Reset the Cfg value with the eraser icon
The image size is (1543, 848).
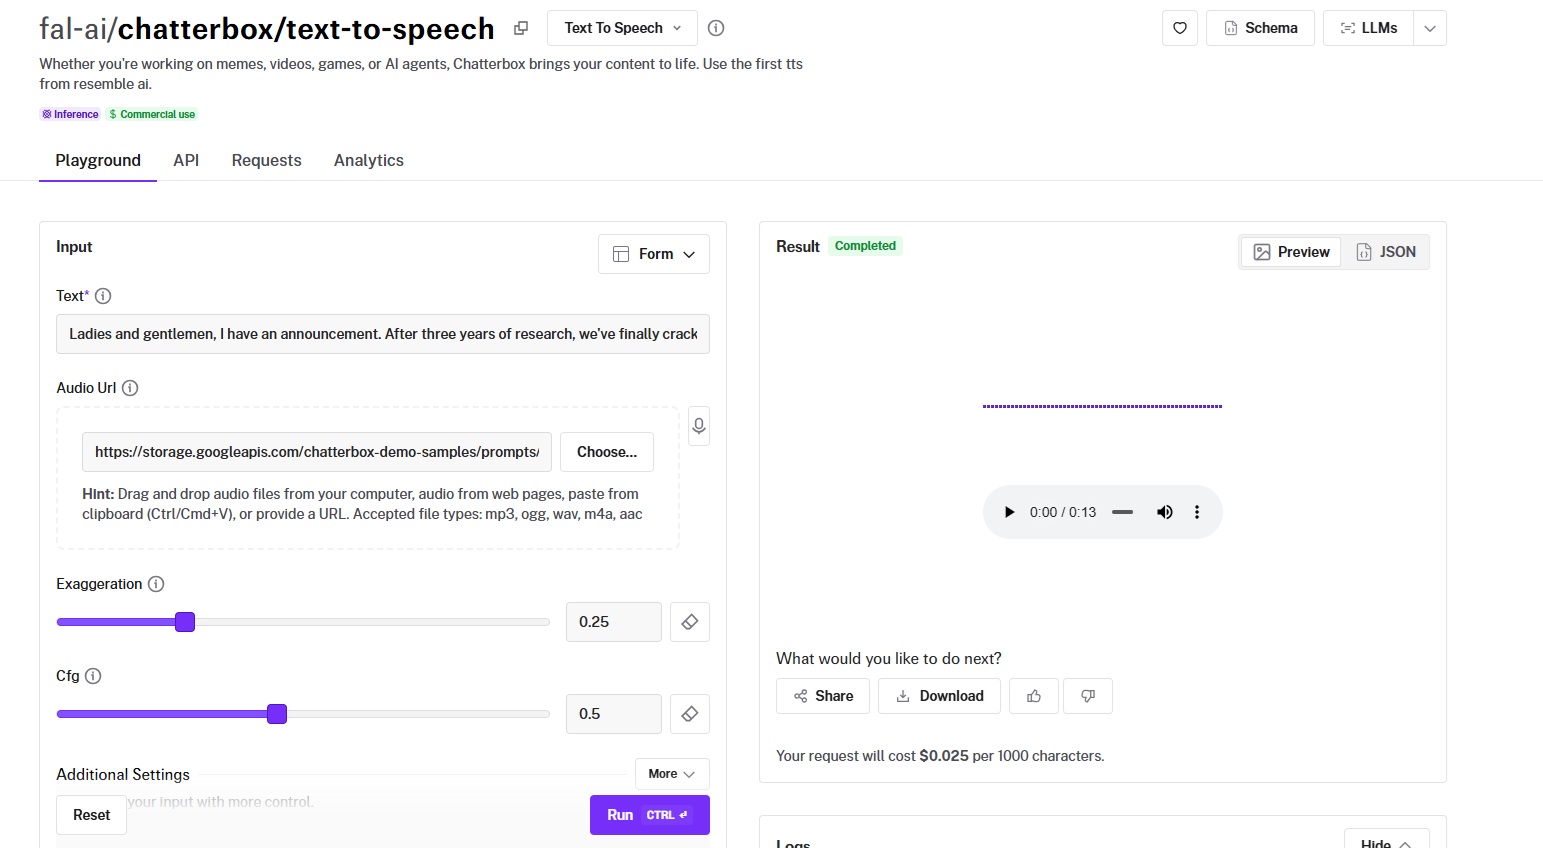pos(689,714)
